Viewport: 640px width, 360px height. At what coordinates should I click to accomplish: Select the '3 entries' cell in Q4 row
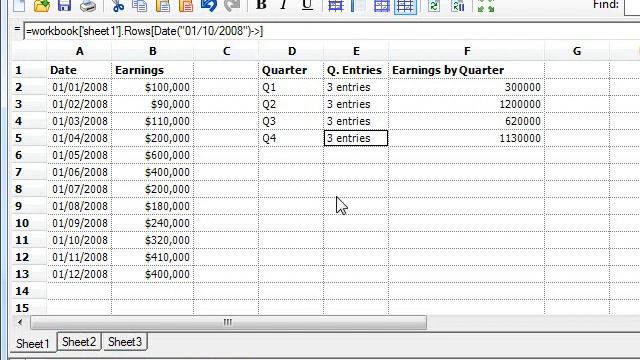(x=356, y=138)
